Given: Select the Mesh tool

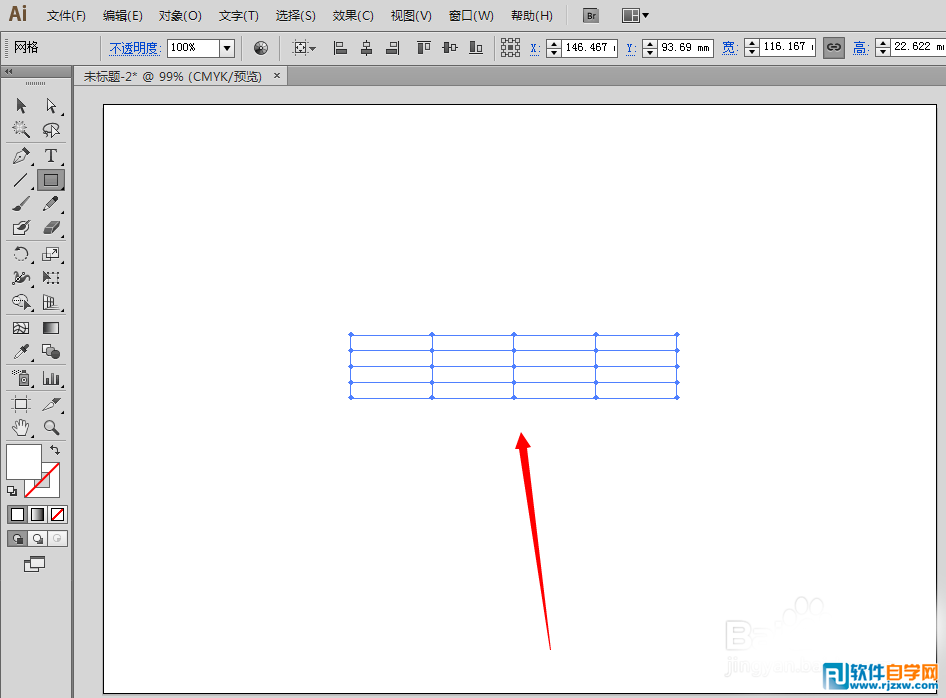Looking at the screenshot, I should (x=21, y=328).
